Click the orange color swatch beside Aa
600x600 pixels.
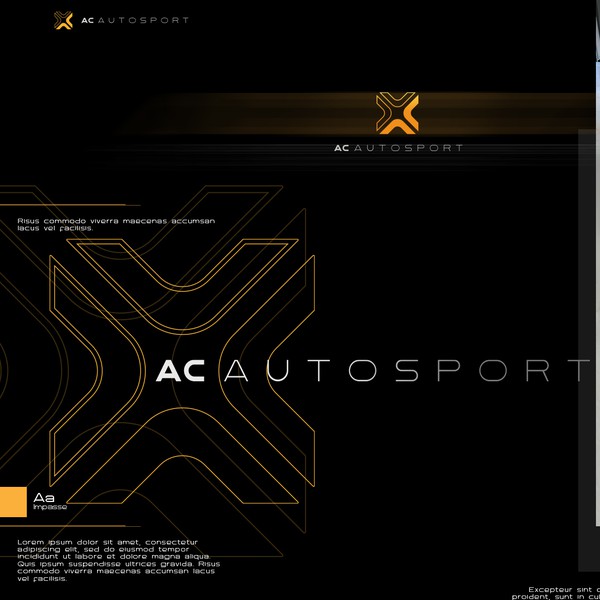13,502
